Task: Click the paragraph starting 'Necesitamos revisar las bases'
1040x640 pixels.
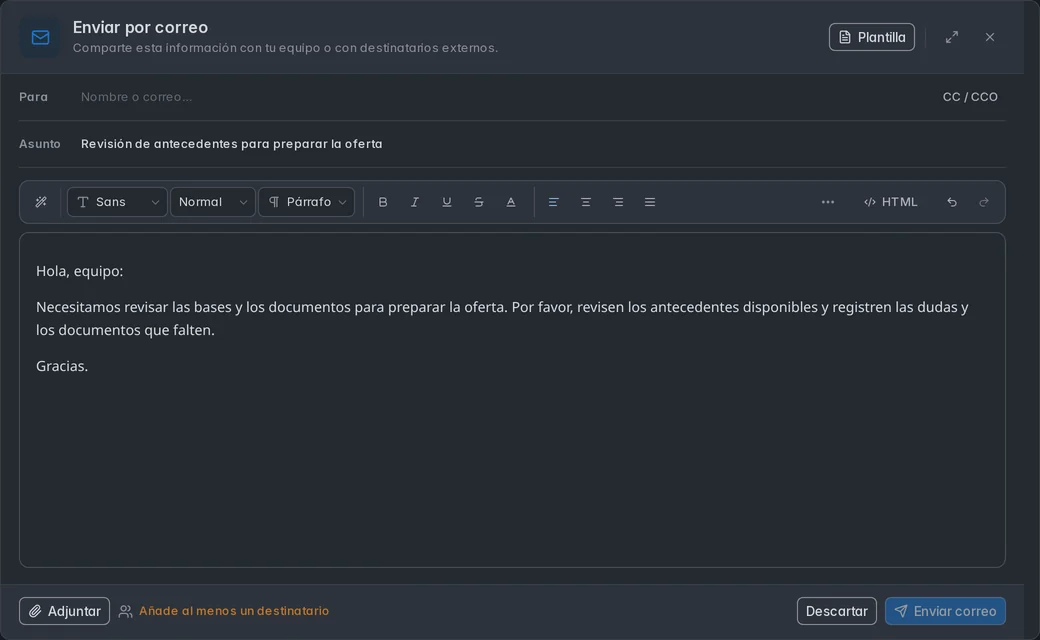Action: pyautogui.click(x=502, y=318)
